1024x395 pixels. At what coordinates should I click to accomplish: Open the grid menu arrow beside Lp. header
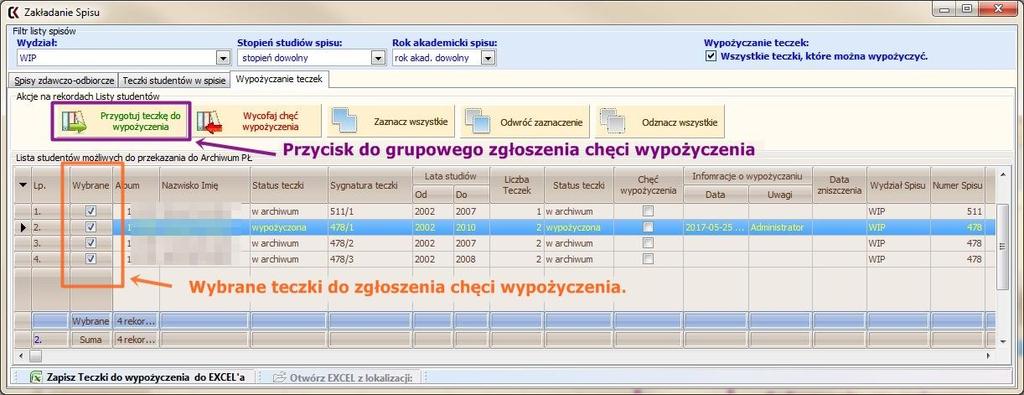[x=23, y=185]
